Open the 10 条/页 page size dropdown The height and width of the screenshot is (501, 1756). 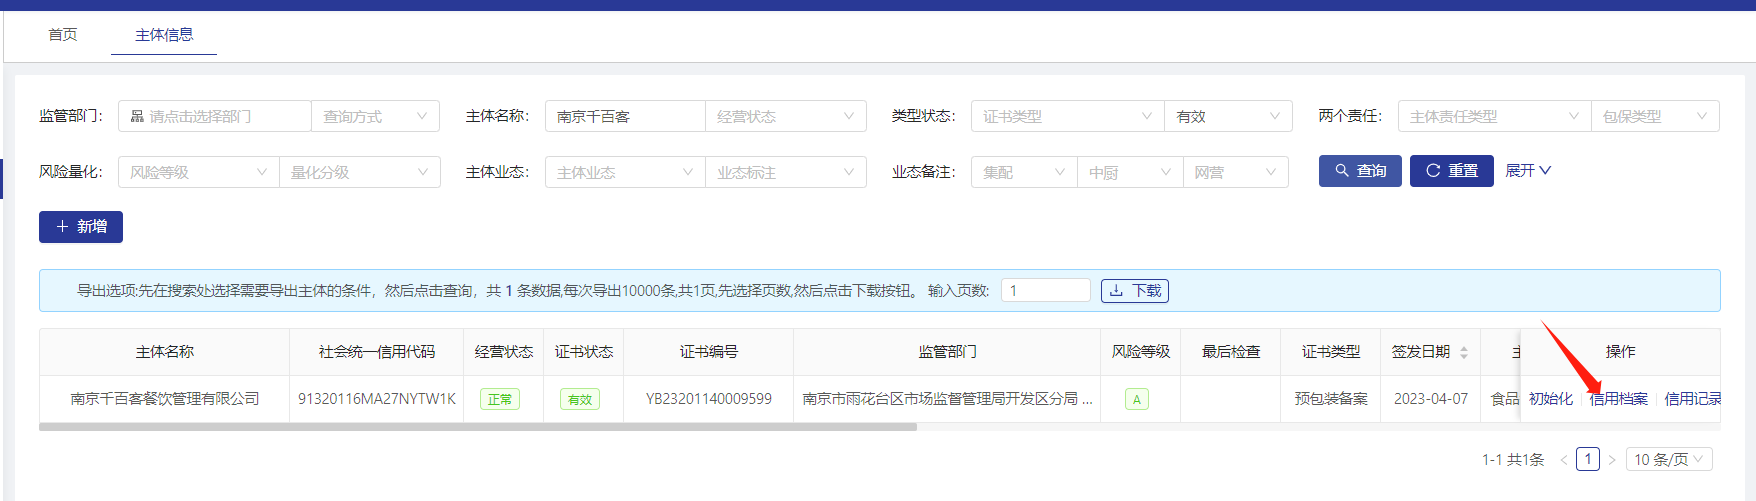point(1668,460)
